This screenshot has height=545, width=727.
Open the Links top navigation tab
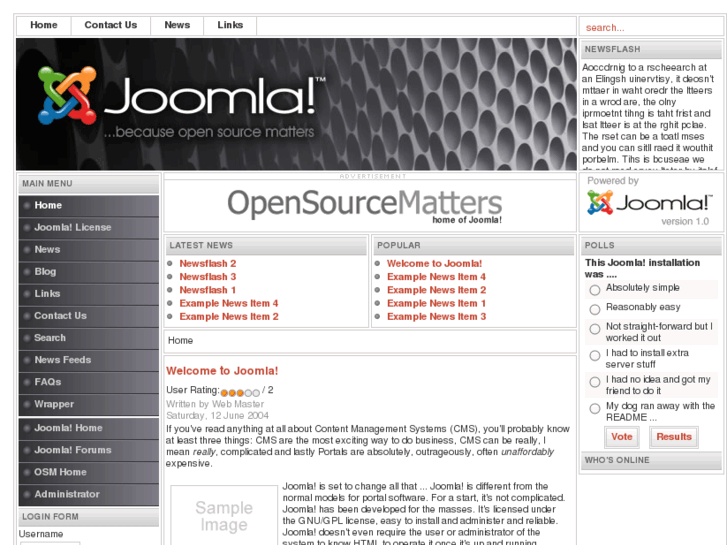230,25
